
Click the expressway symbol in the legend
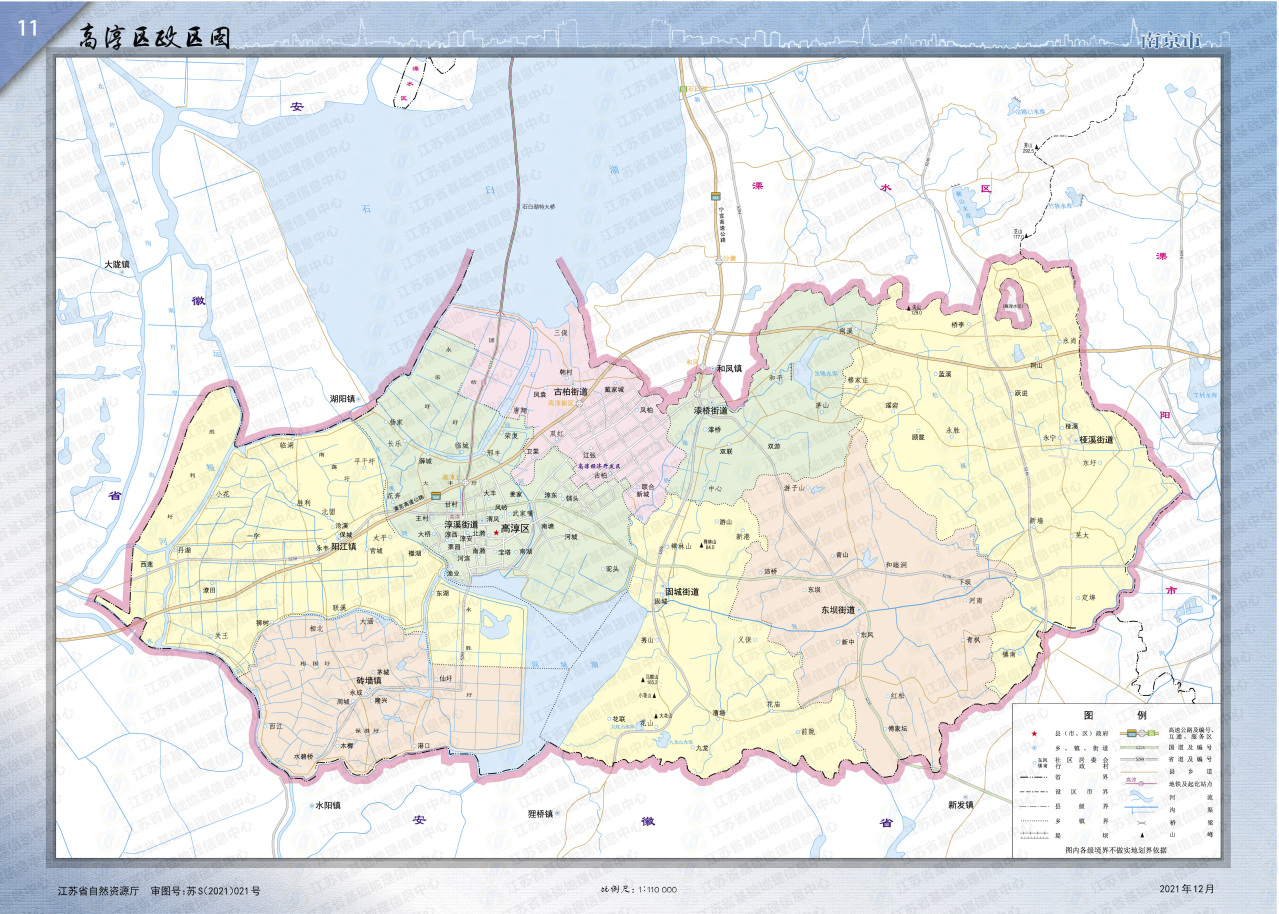[x=1140, y=733]
